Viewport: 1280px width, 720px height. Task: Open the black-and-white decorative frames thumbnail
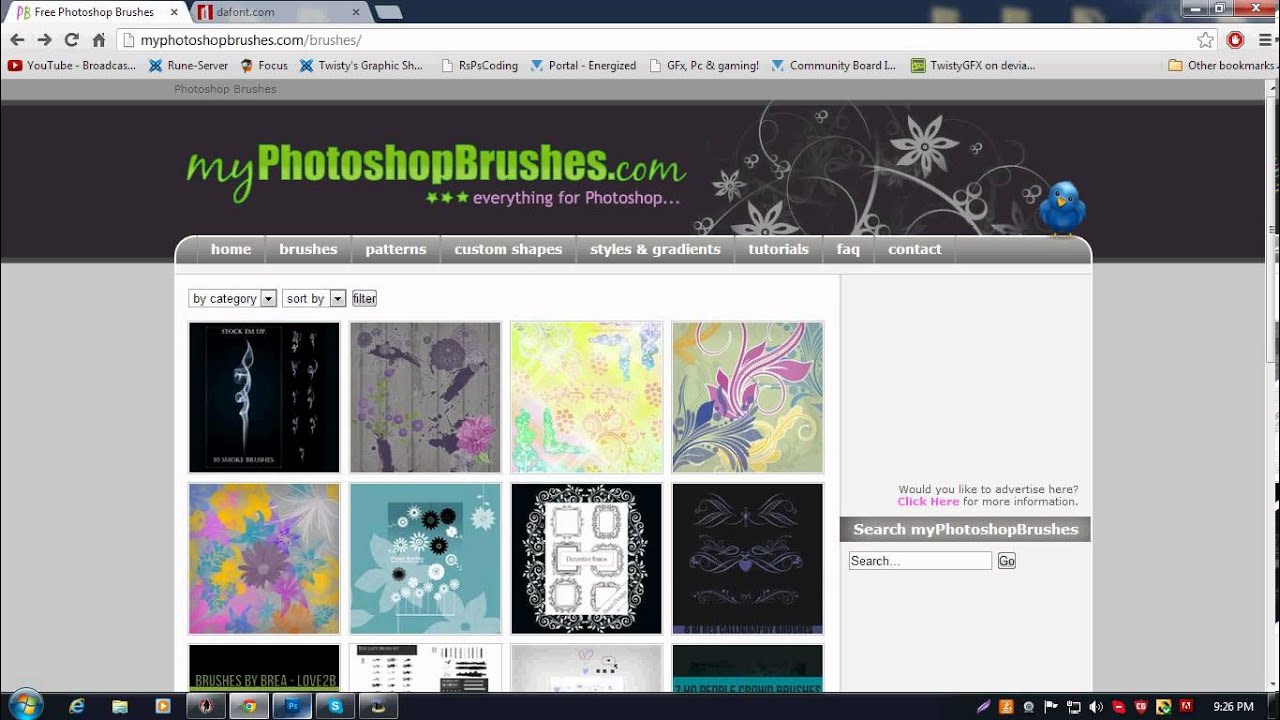(586, 558)
